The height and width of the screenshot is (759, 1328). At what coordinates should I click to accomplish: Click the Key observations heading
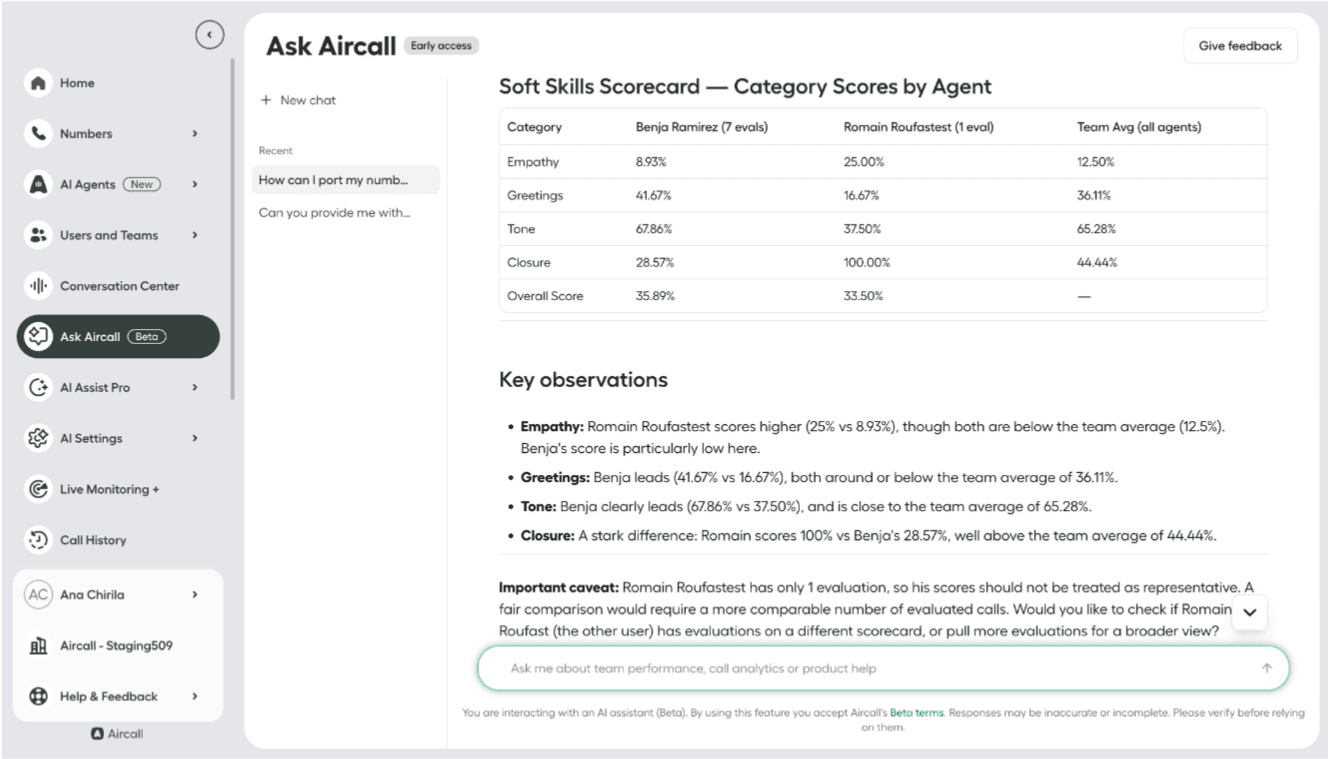click(x=583, y=380)
